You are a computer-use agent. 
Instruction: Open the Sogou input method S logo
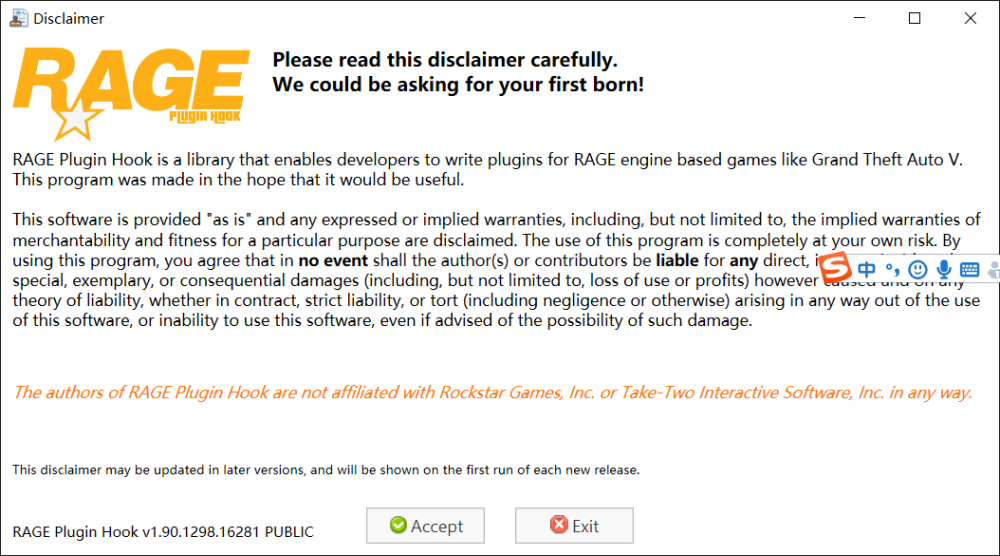(x=837, y=268)
